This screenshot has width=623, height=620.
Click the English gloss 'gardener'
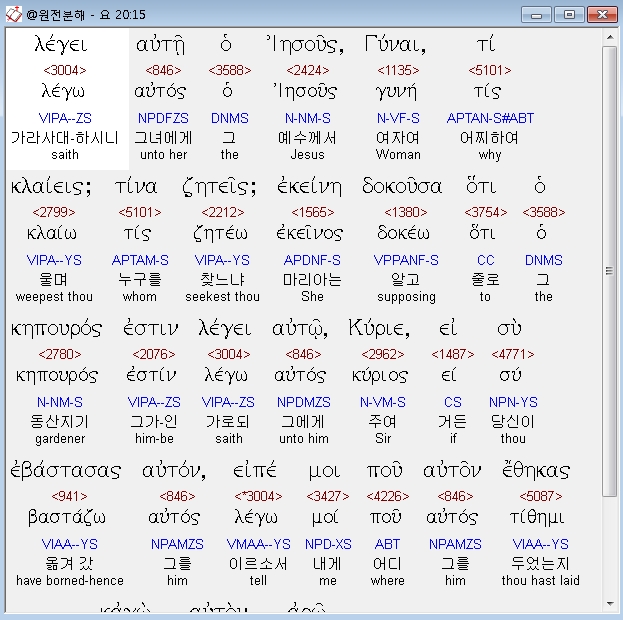pos(60,439)
